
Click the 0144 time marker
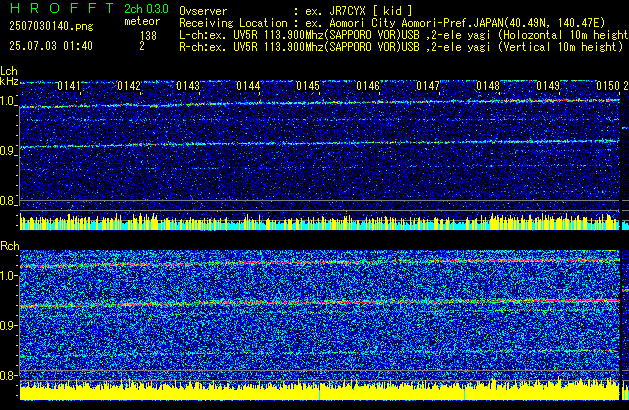248,86
